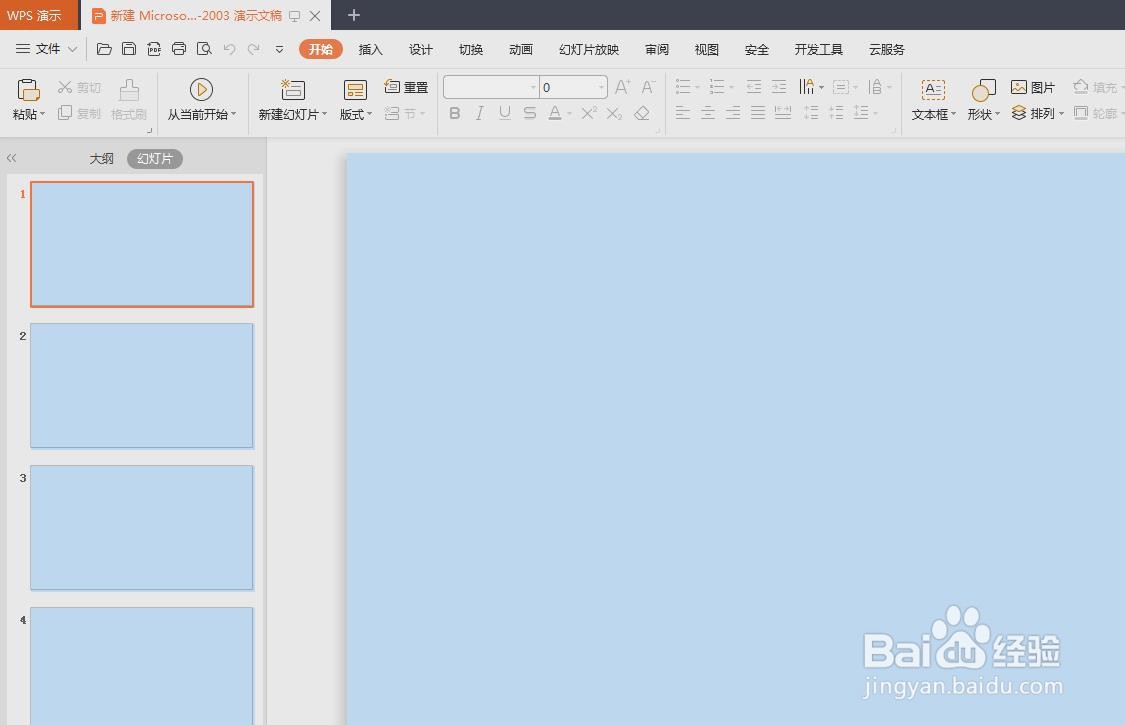Switch to the 插入 tab

[370, 49]
